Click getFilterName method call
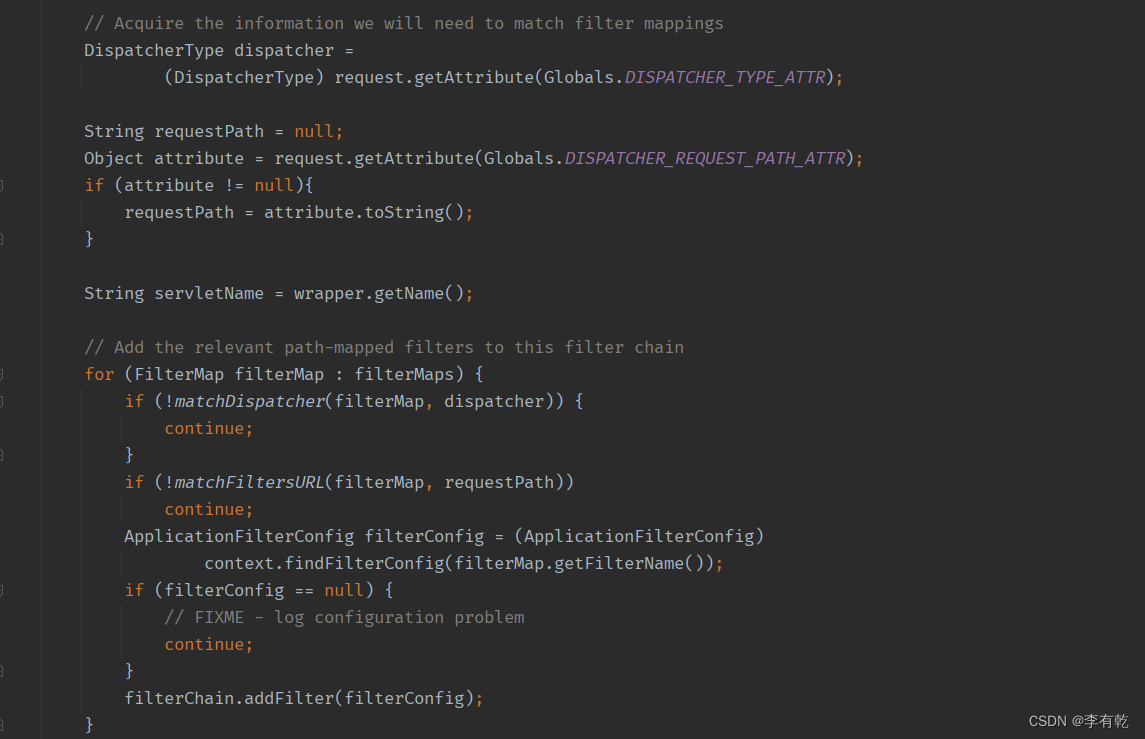The width and height of the screenshot is (1145, 739). point(619,563)
